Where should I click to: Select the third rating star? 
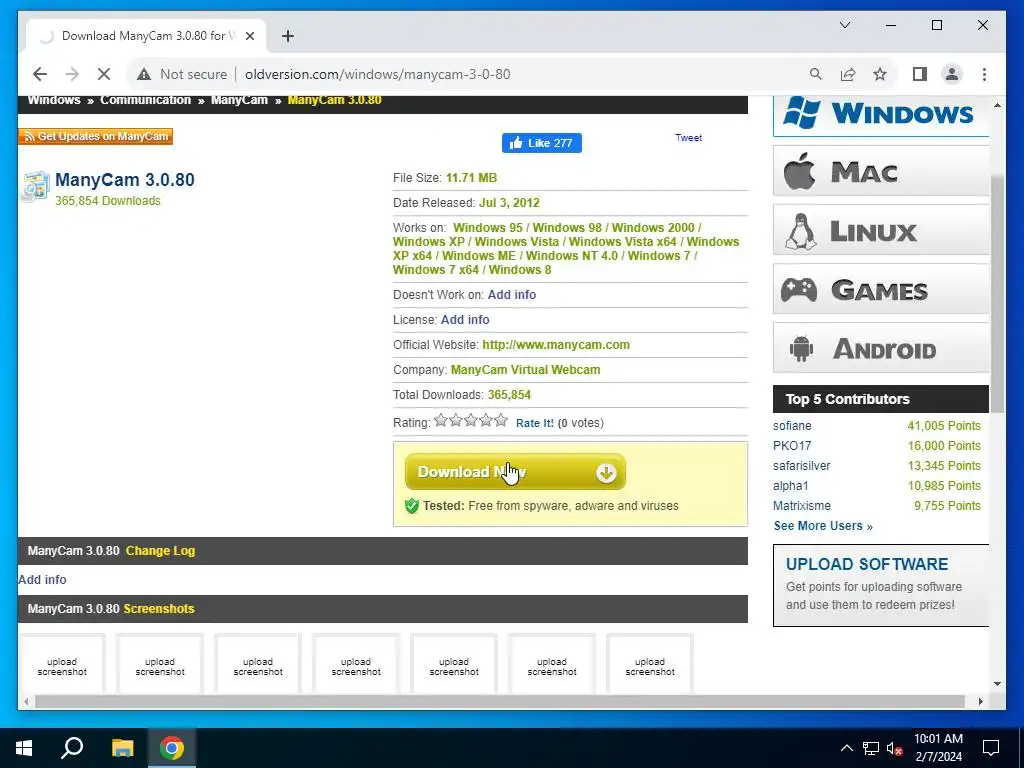[x=471, y=420]
